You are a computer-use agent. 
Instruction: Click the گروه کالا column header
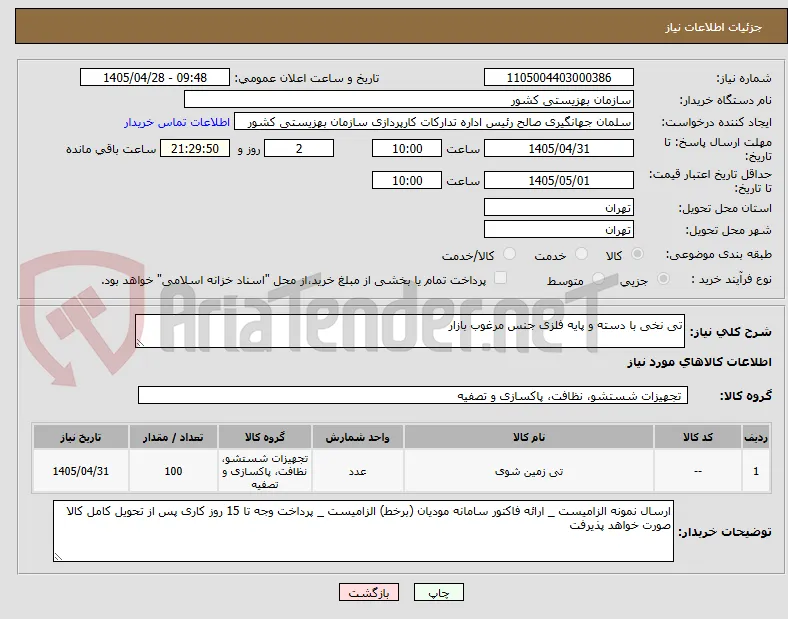pyautogui.click(x=265, y=437)
